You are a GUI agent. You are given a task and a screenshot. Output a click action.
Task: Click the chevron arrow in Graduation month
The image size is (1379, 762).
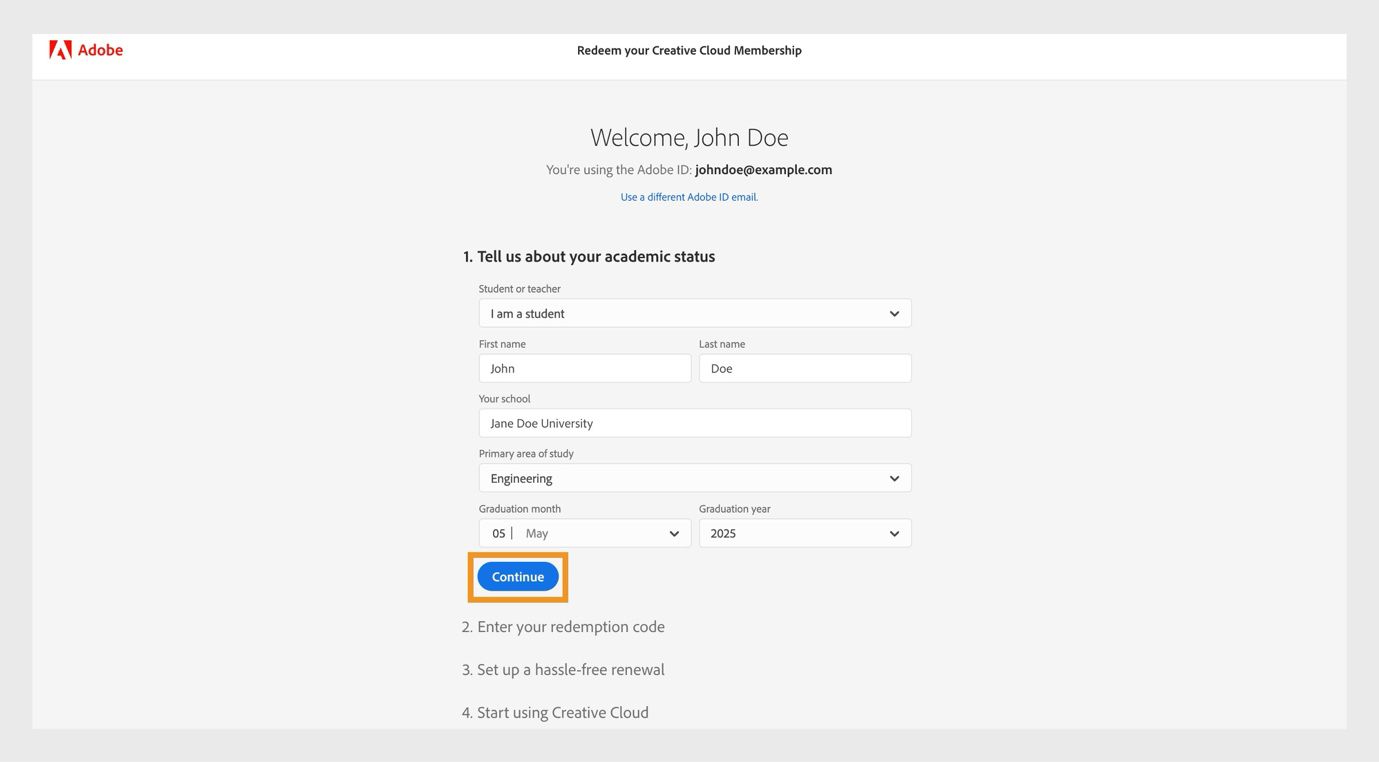click(x=674, y=533)
